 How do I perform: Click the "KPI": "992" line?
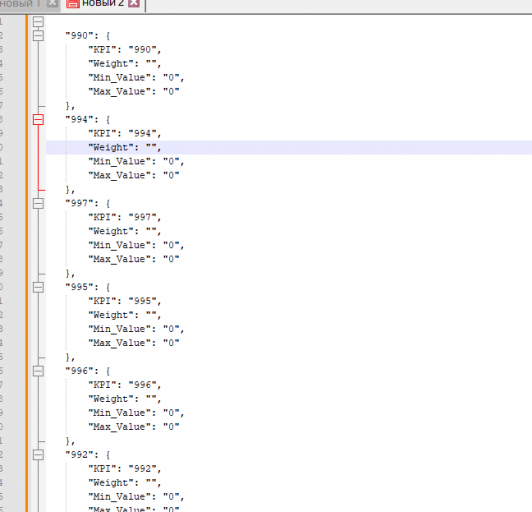coord(125,469)
